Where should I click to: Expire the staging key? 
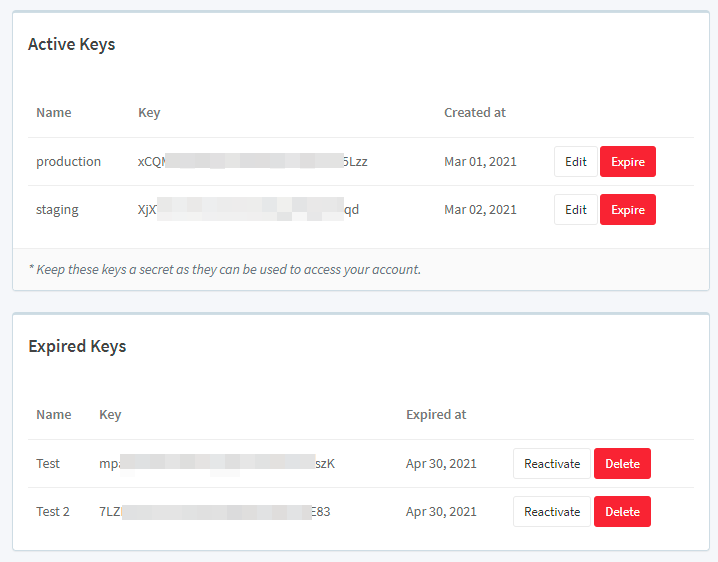(627, 210)
